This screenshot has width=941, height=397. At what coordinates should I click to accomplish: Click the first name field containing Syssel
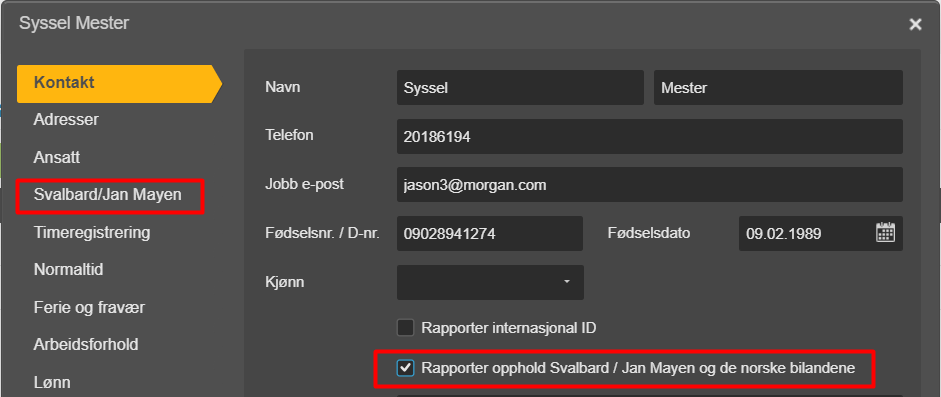(x=520, y=88)
